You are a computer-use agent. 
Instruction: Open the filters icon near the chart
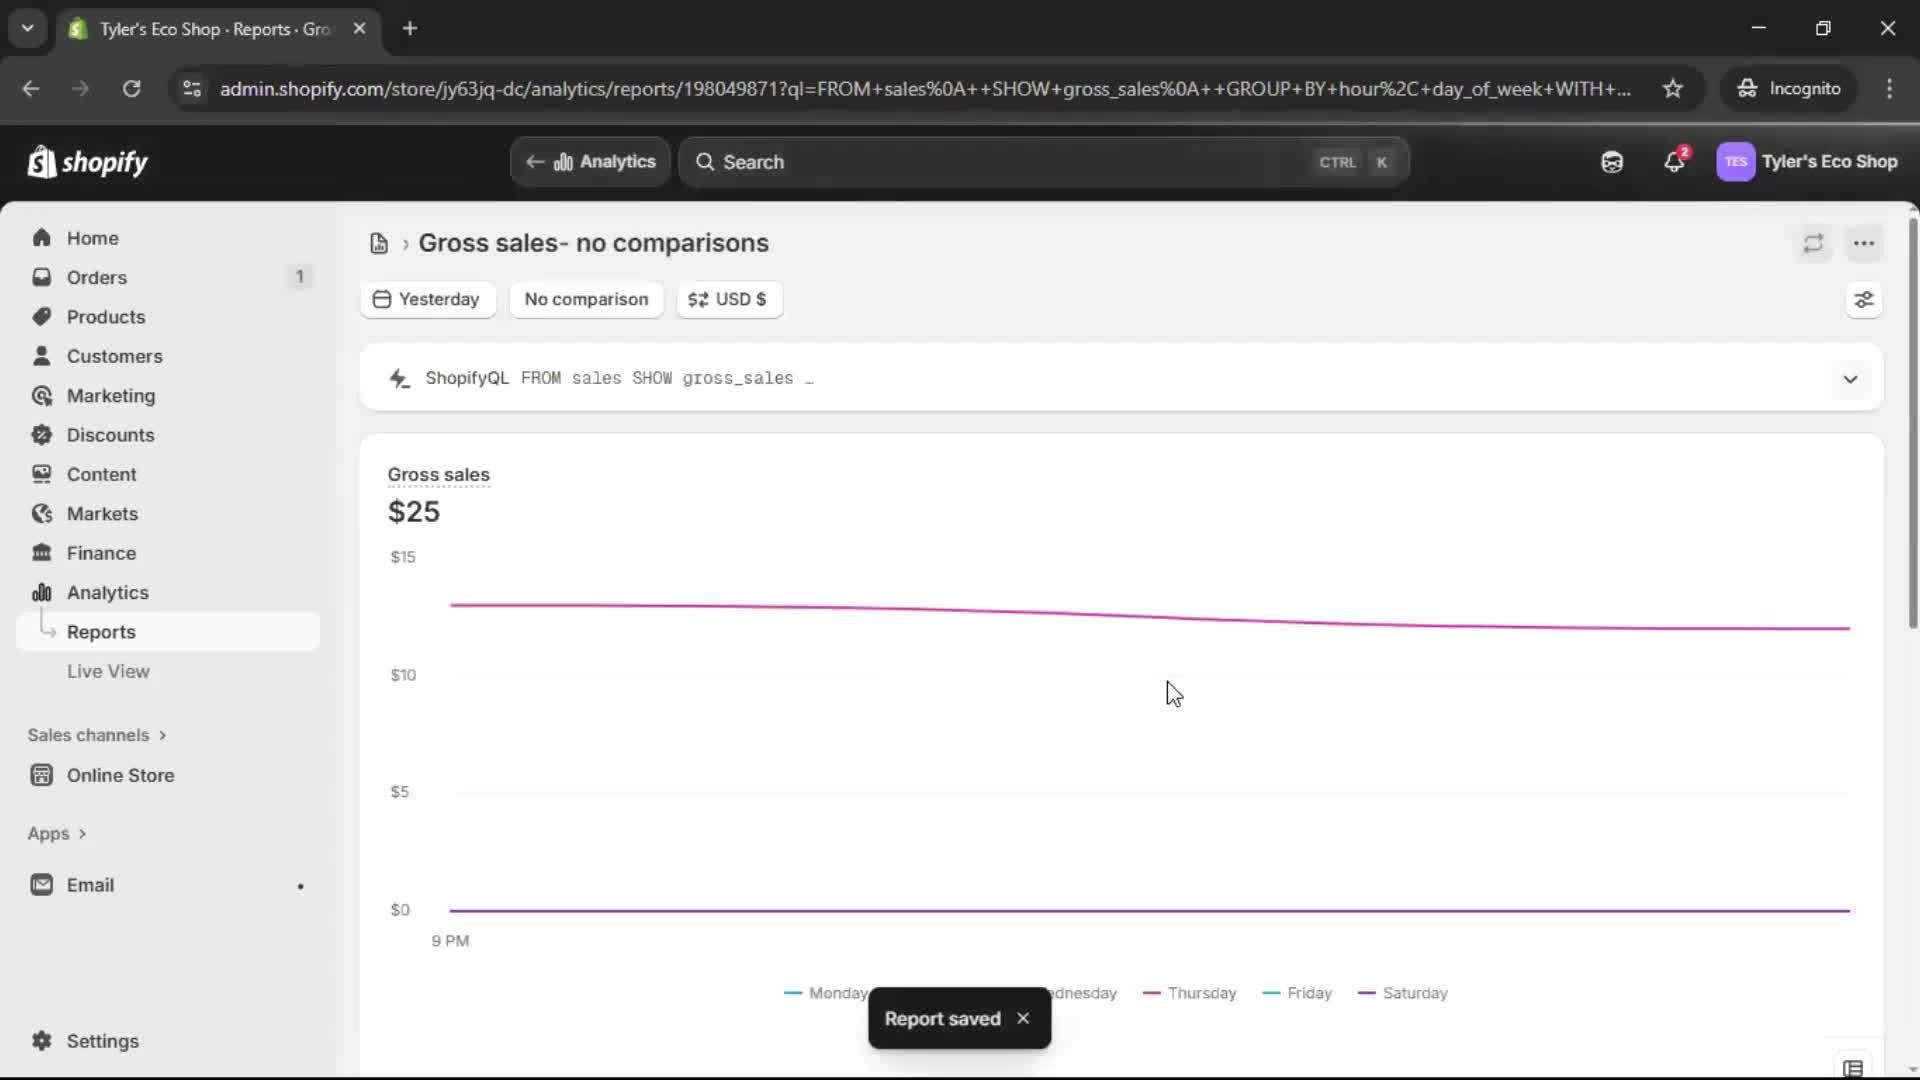1864,300
